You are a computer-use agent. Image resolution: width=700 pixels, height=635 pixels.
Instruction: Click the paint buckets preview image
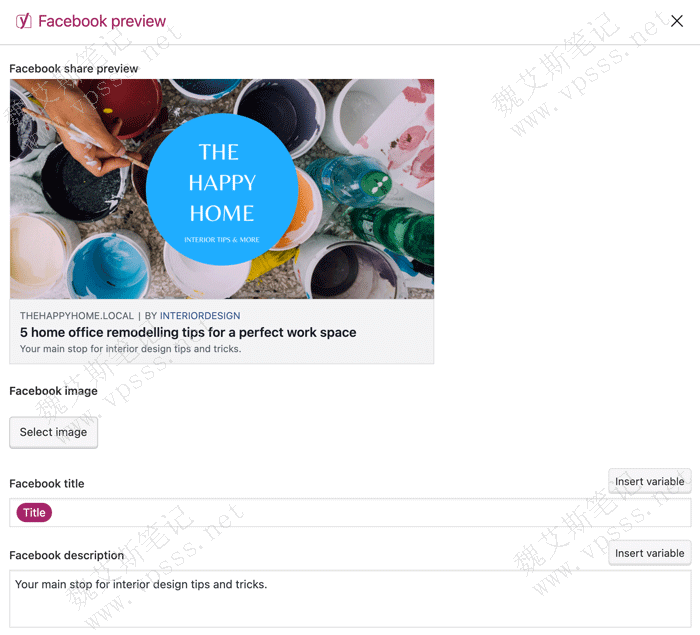pos(222,189)
